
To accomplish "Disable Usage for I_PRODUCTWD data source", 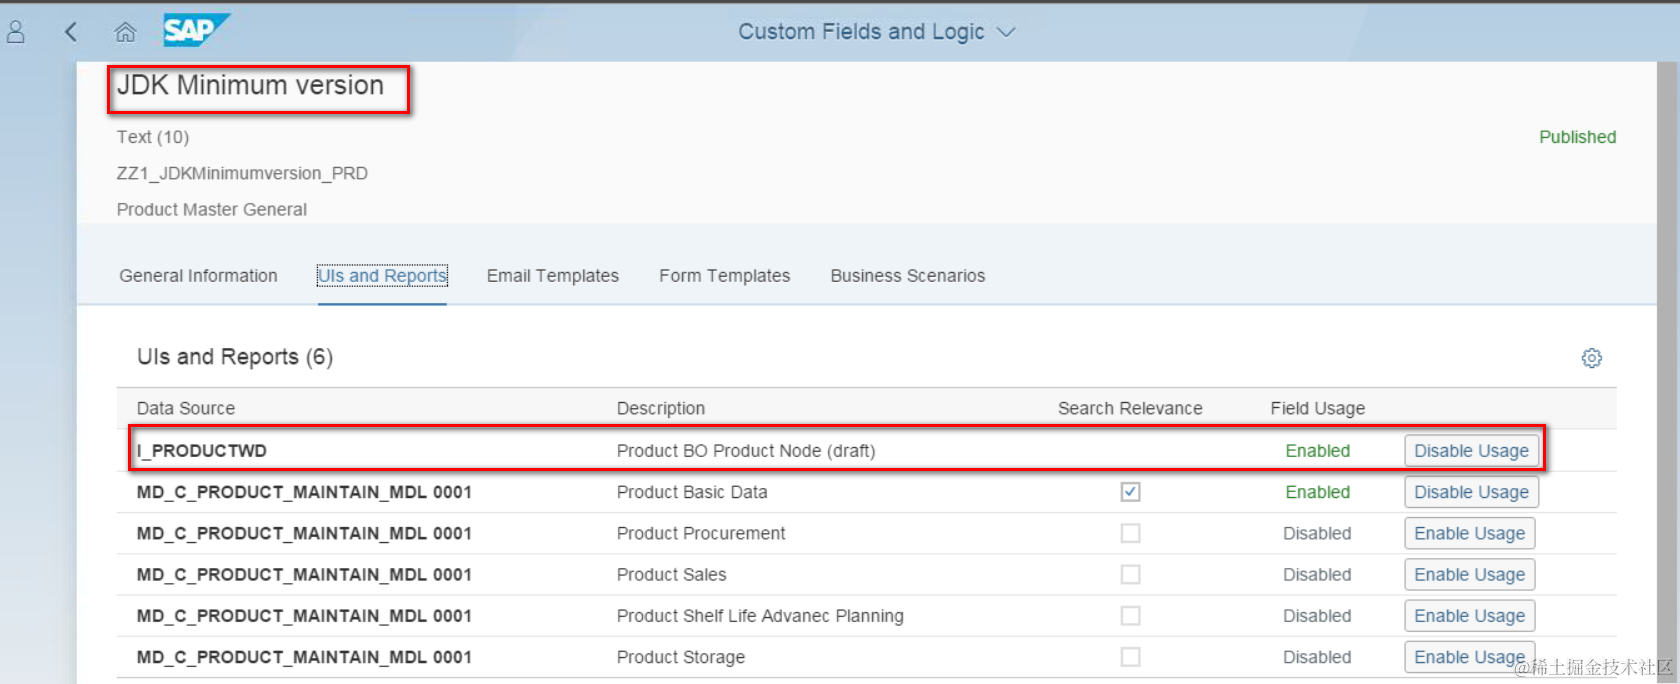I will [1471, 451].
